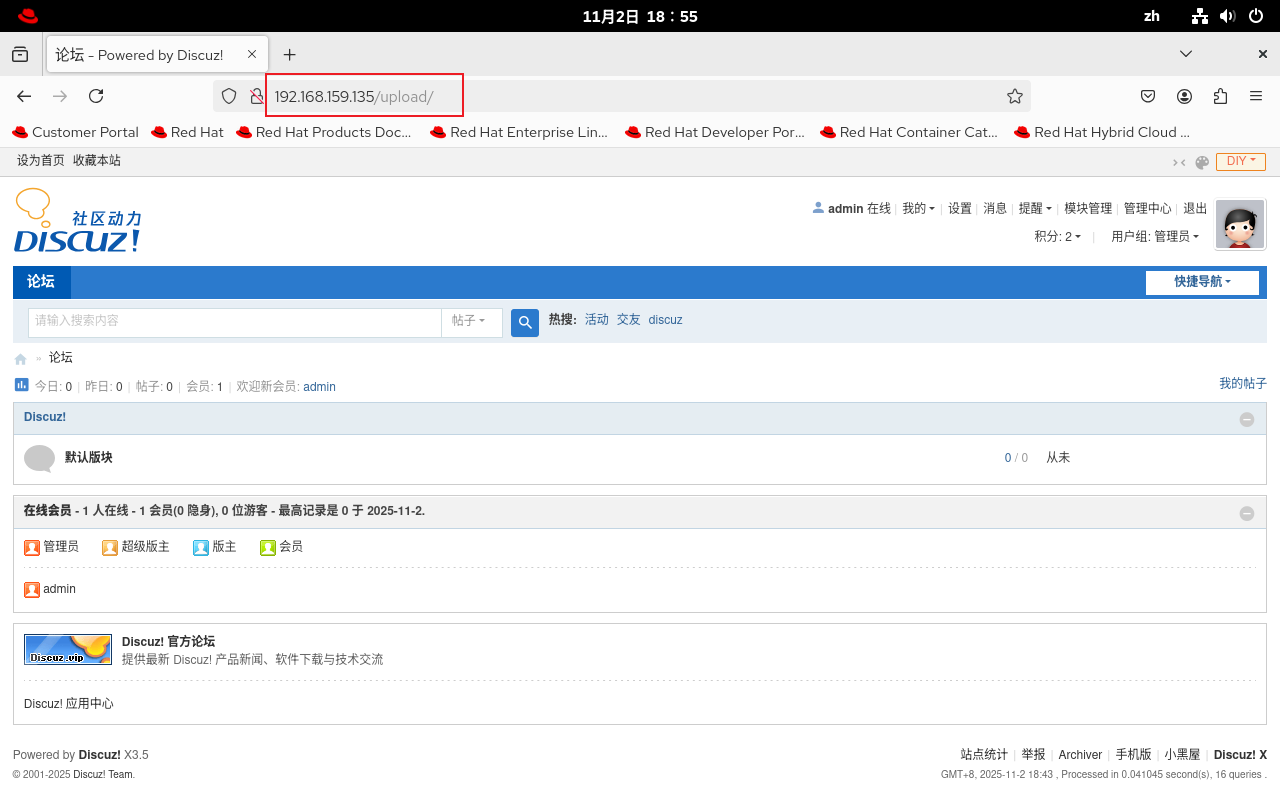Viewport: 1280px width, 800px height.
Task: Expand the 提醒 dropdown
Action: 1035,208
